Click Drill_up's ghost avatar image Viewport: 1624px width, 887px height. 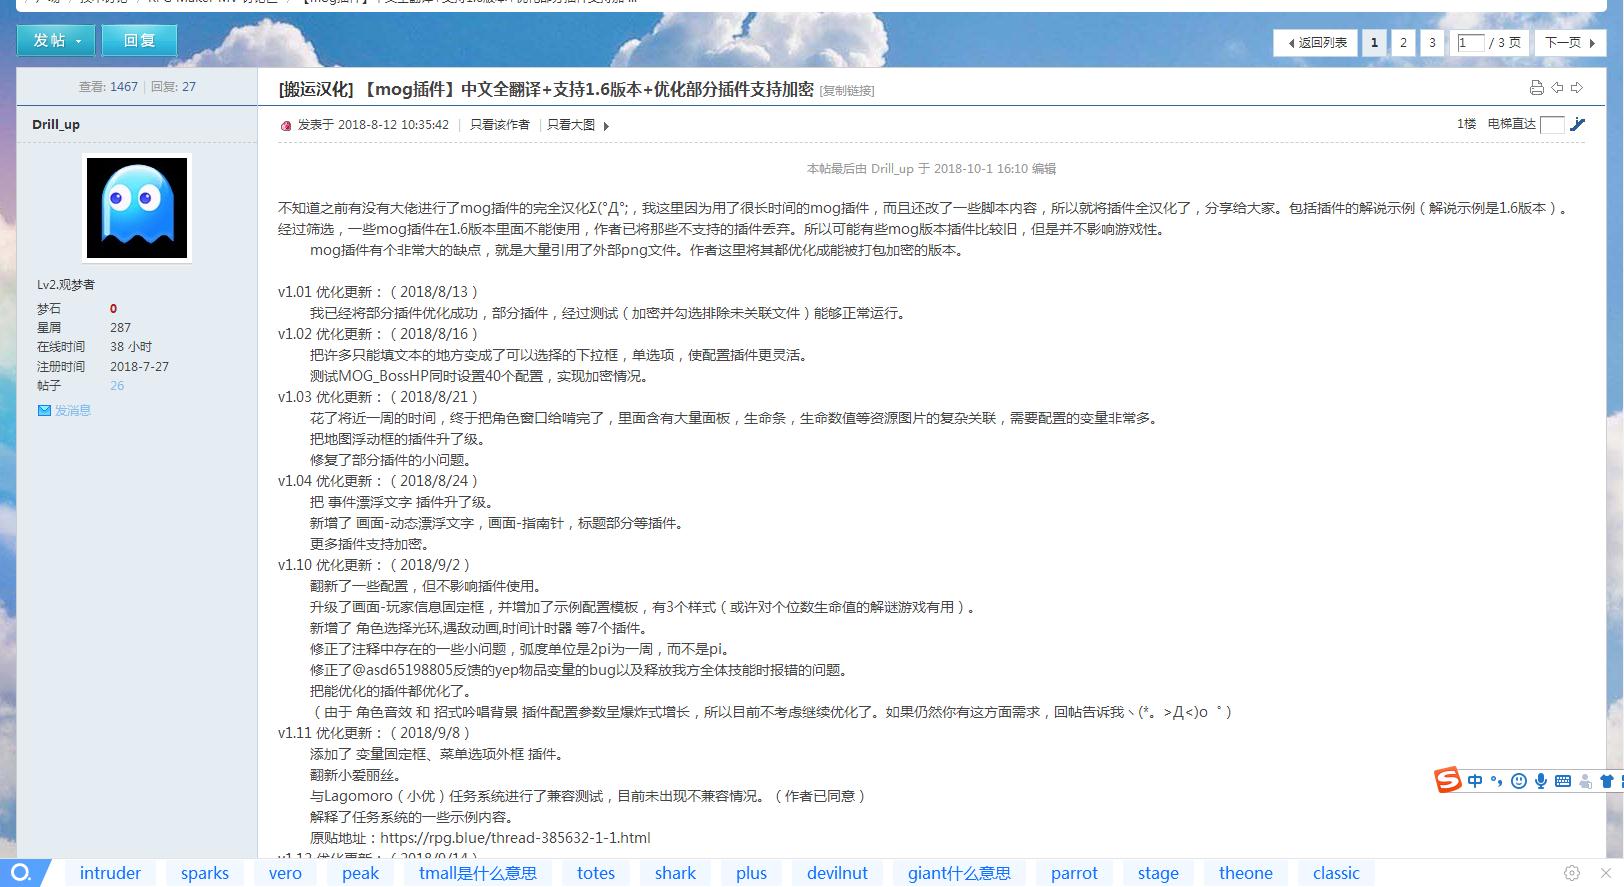[x=137, y=208]
